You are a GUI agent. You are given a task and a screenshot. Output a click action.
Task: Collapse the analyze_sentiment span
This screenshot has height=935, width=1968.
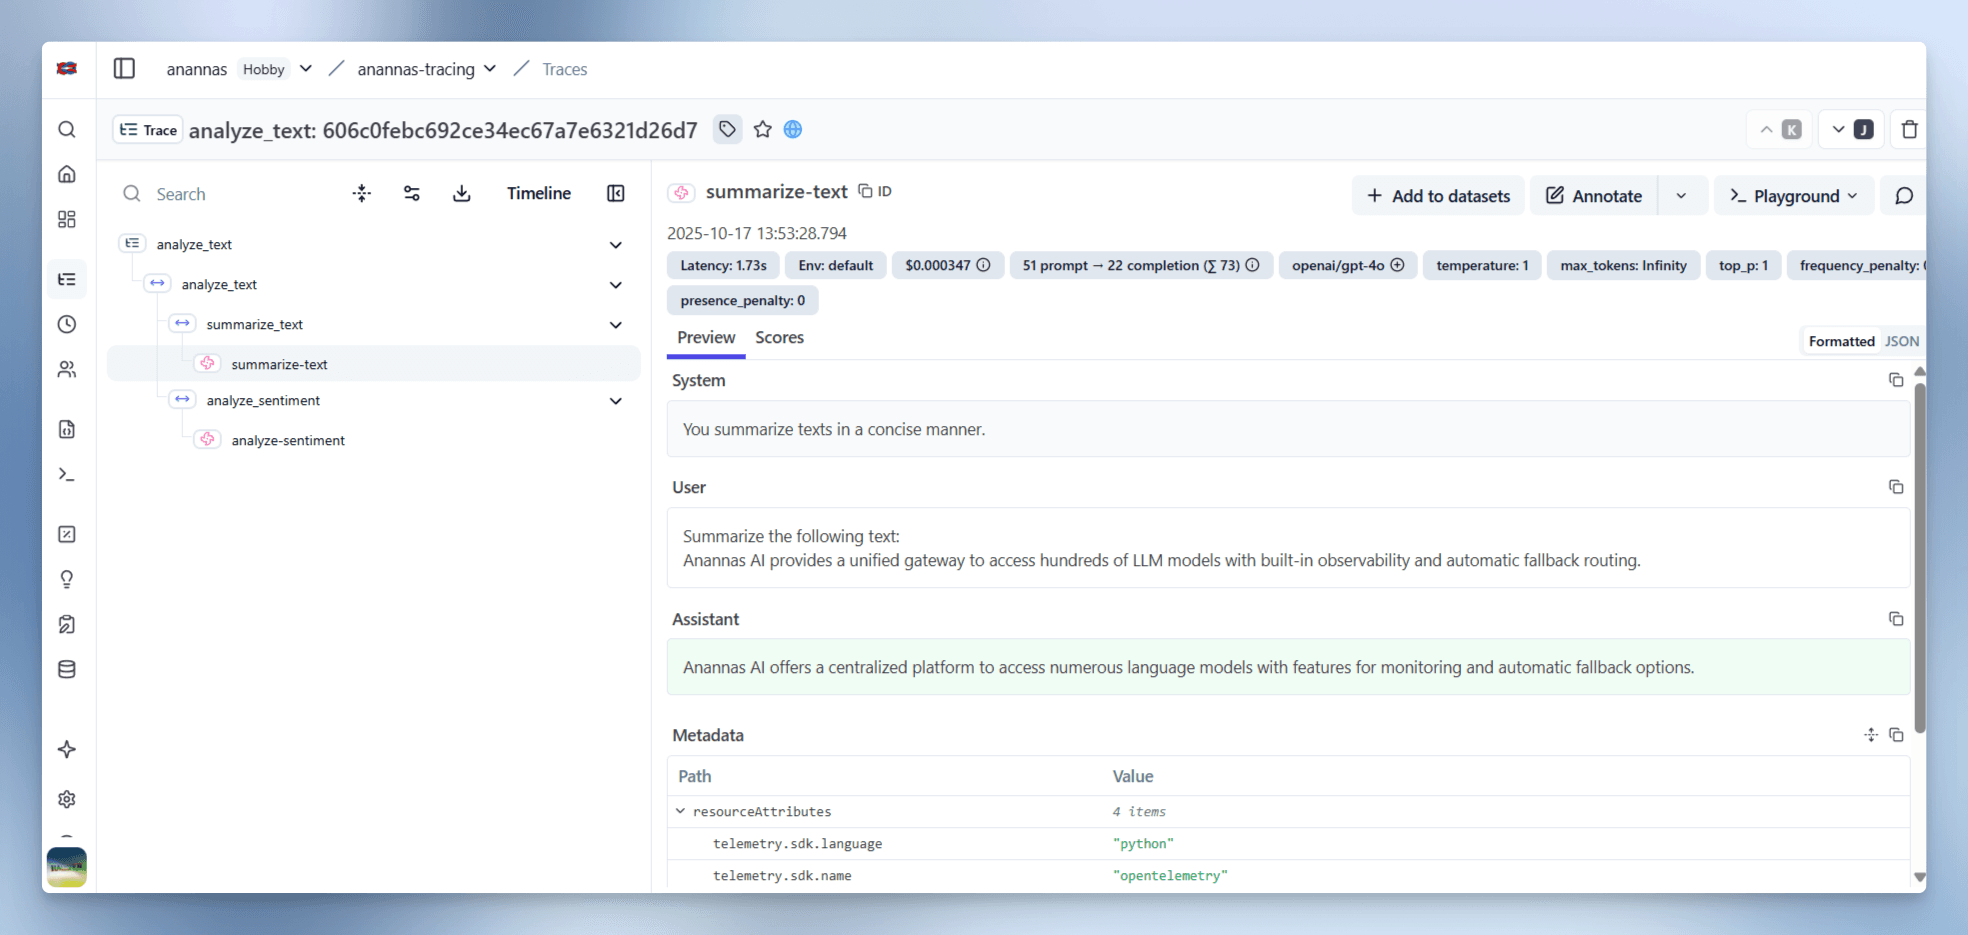pyautogui.click(x=616, y=400)
